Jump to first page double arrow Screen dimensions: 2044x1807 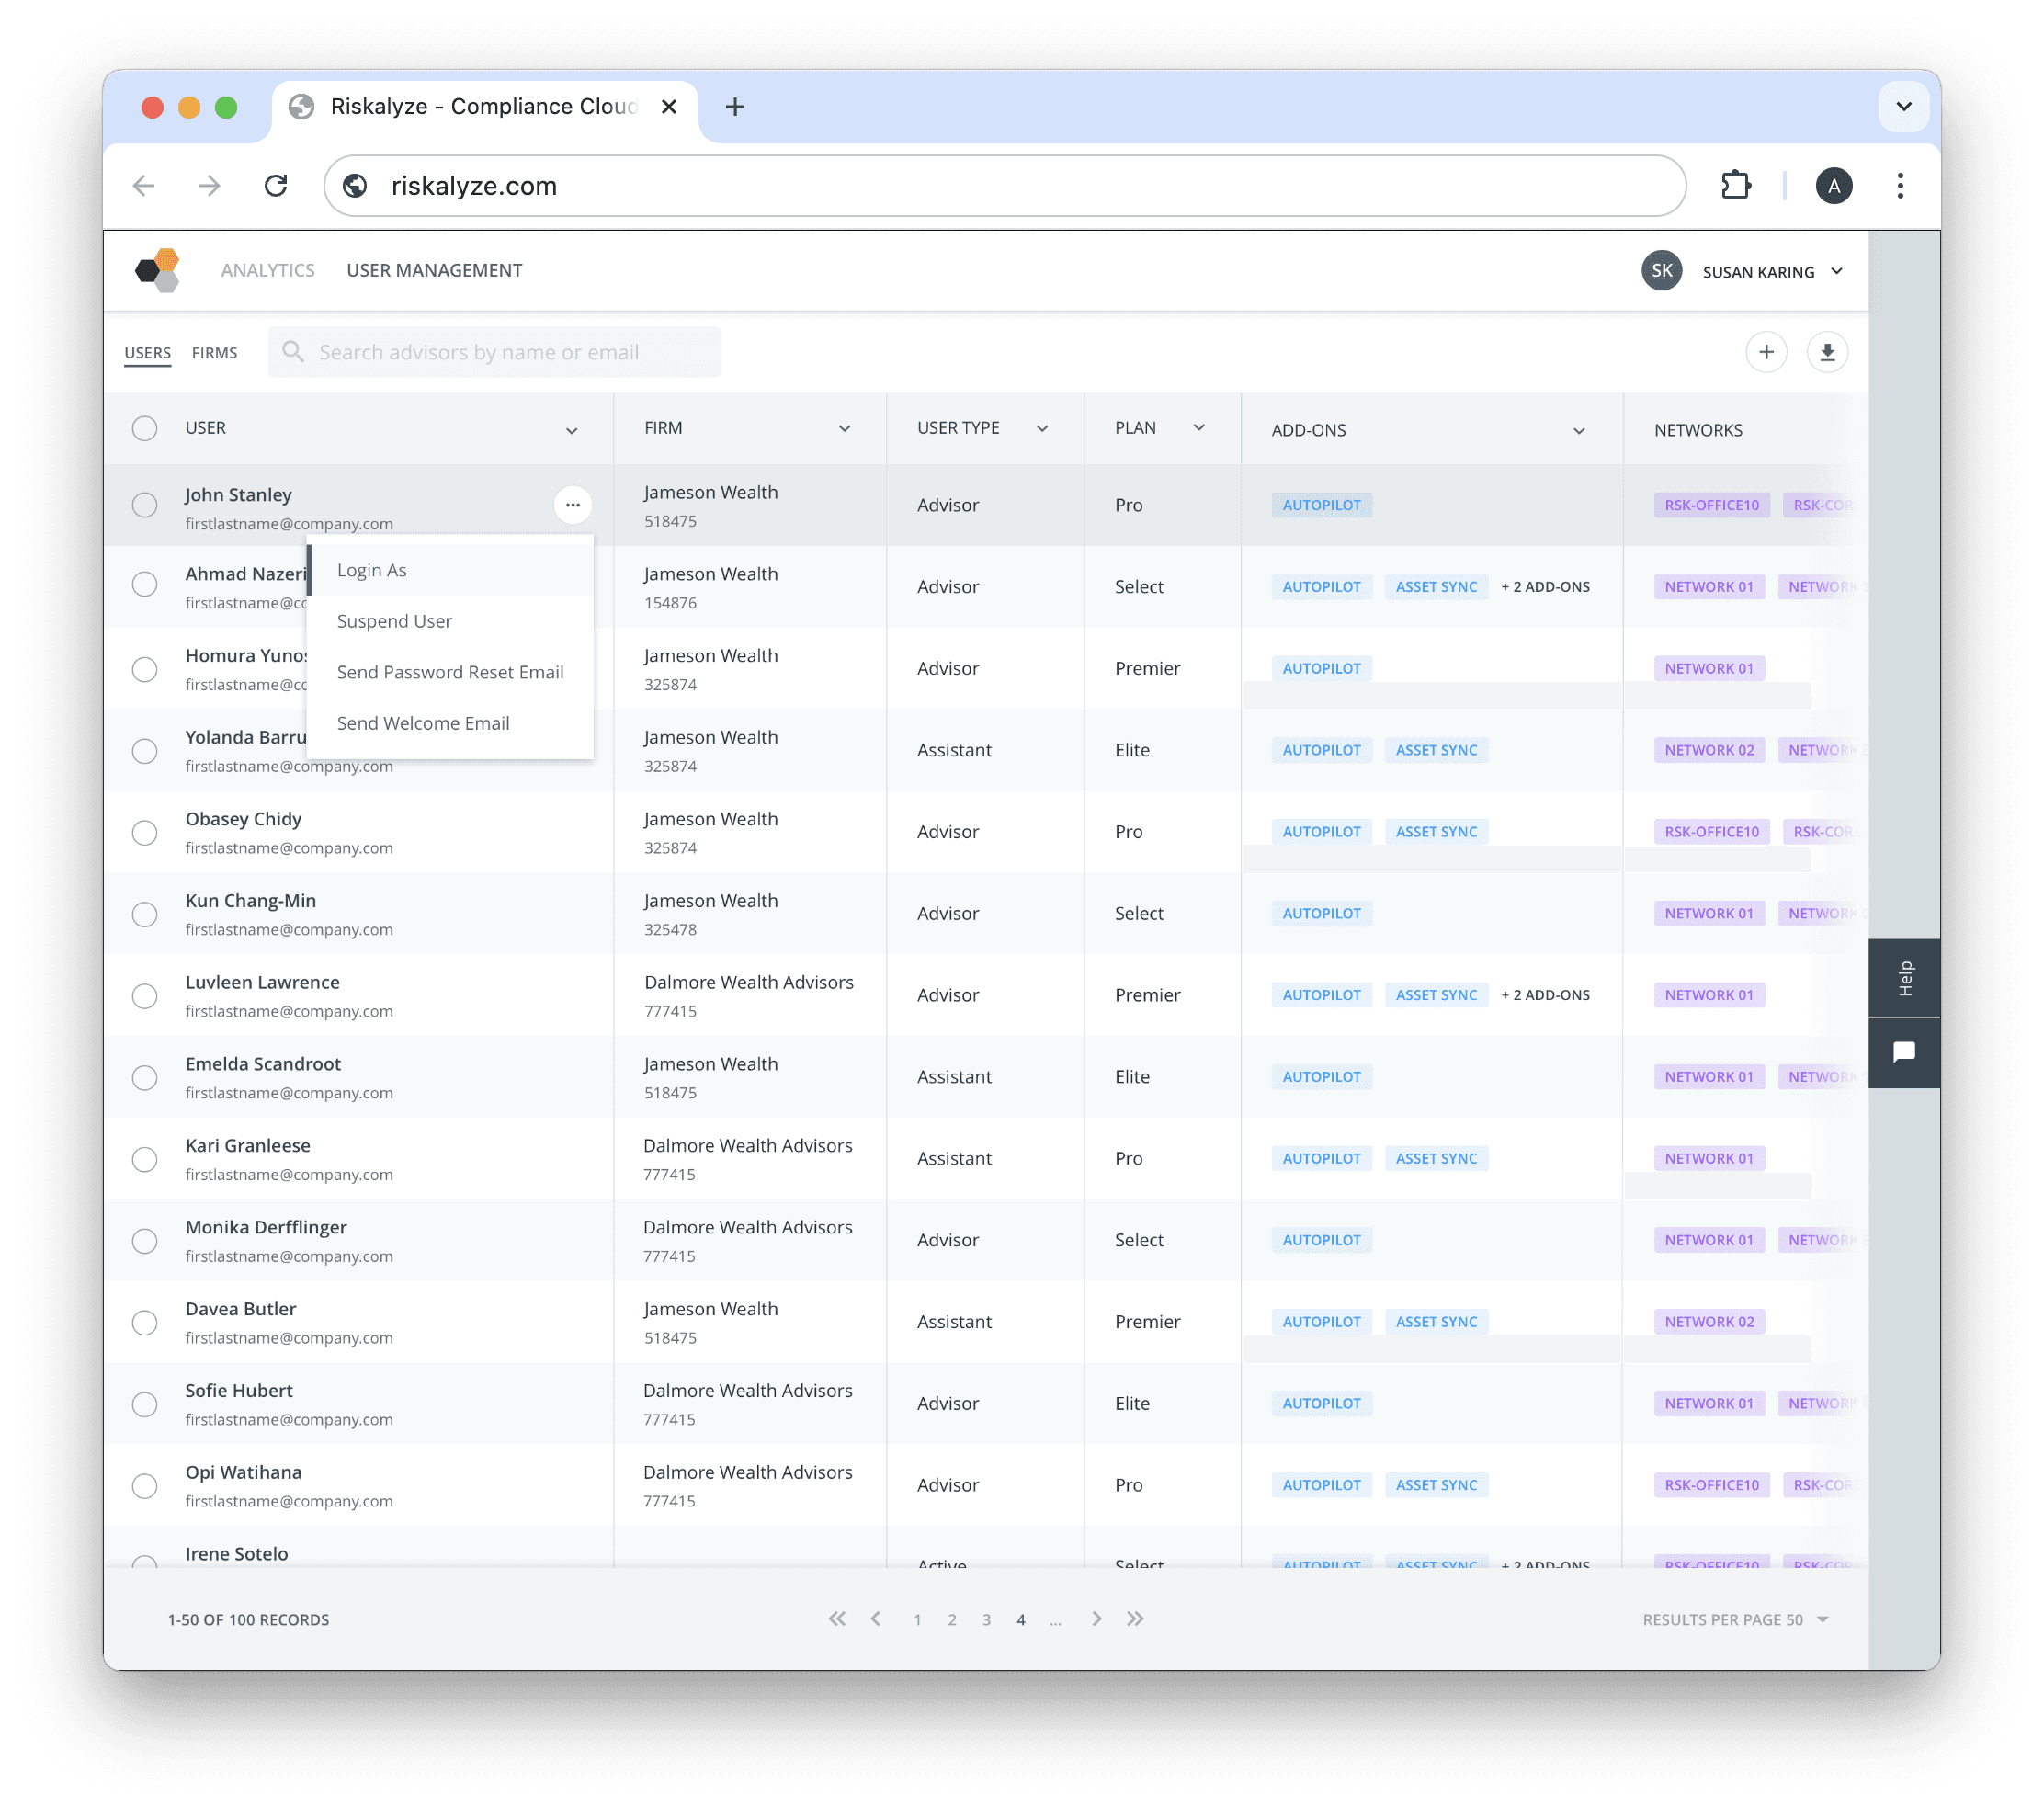coord(837,1619)
